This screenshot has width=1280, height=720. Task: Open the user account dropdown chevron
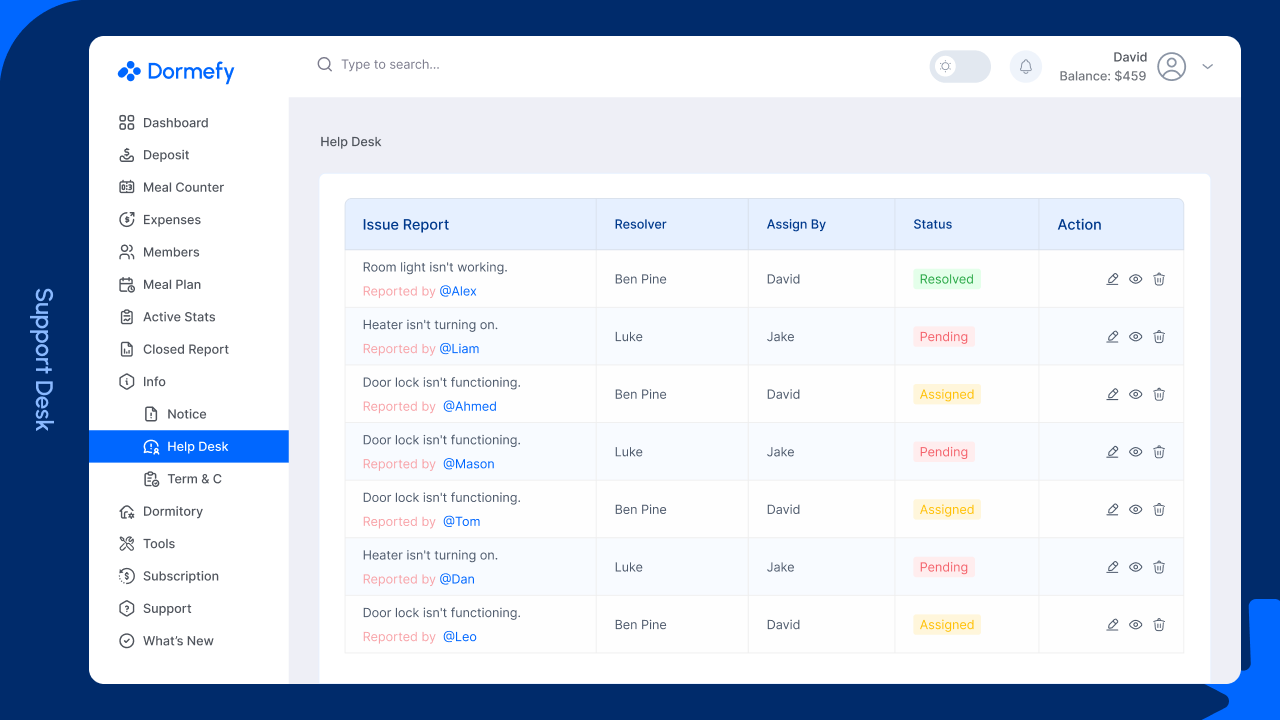[1207, 67]
